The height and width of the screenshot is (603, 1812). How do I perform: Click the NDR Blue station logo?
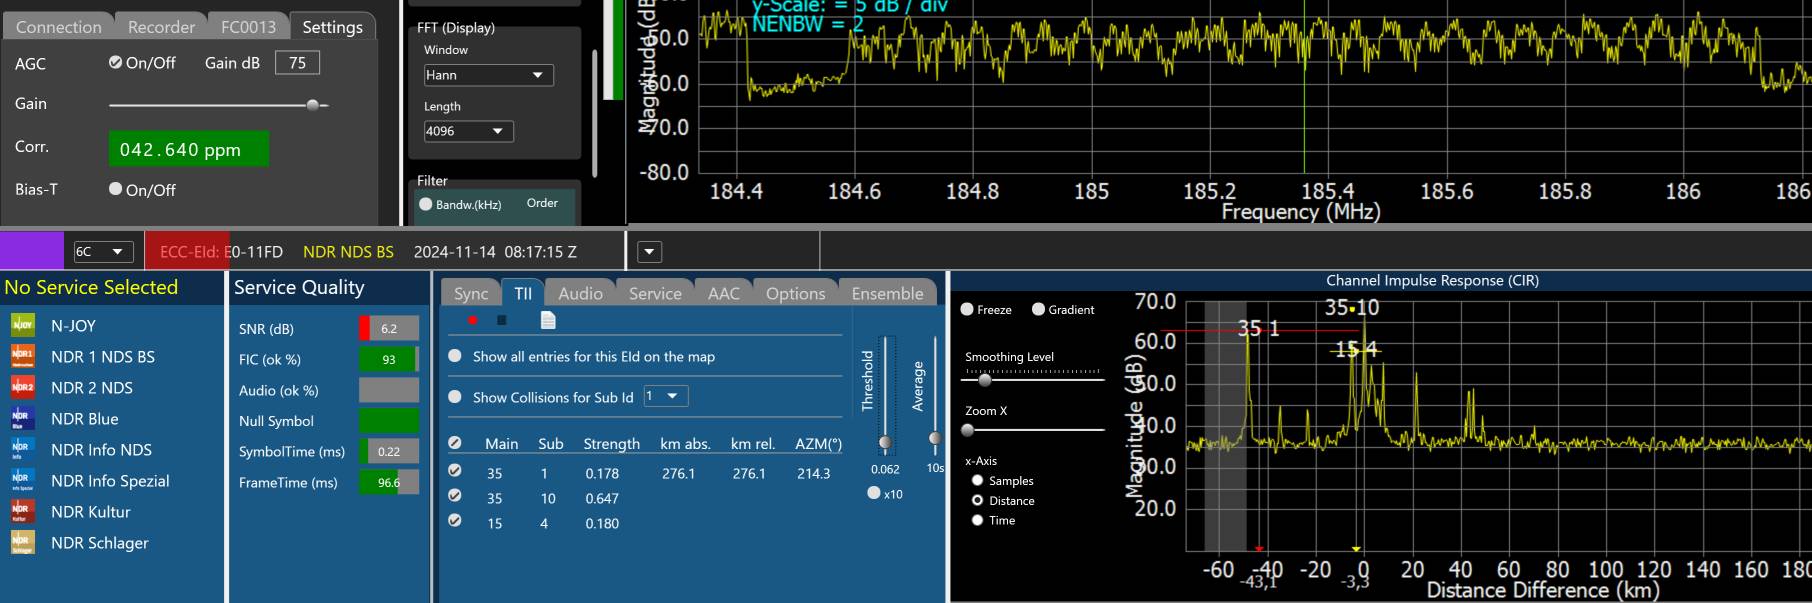[x=23, y=419]
